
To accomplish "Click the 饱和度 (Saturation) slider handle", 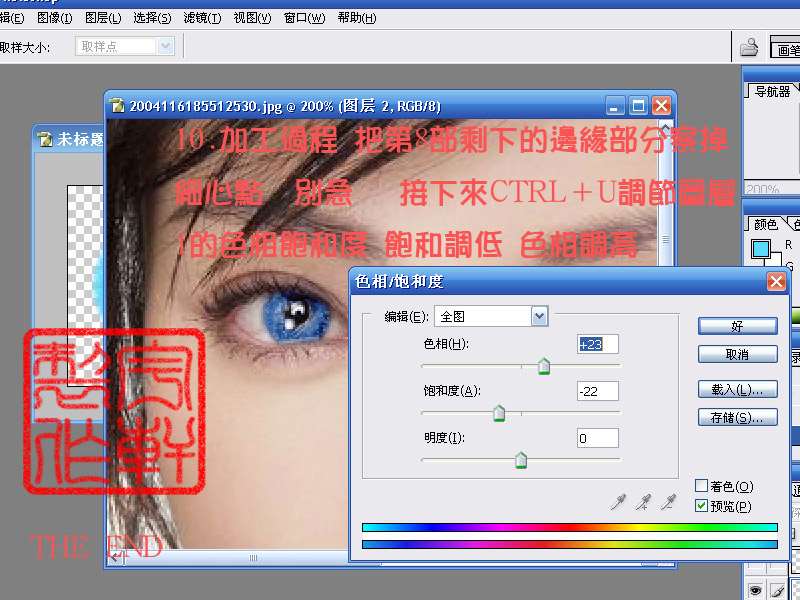I will [499, 414].
